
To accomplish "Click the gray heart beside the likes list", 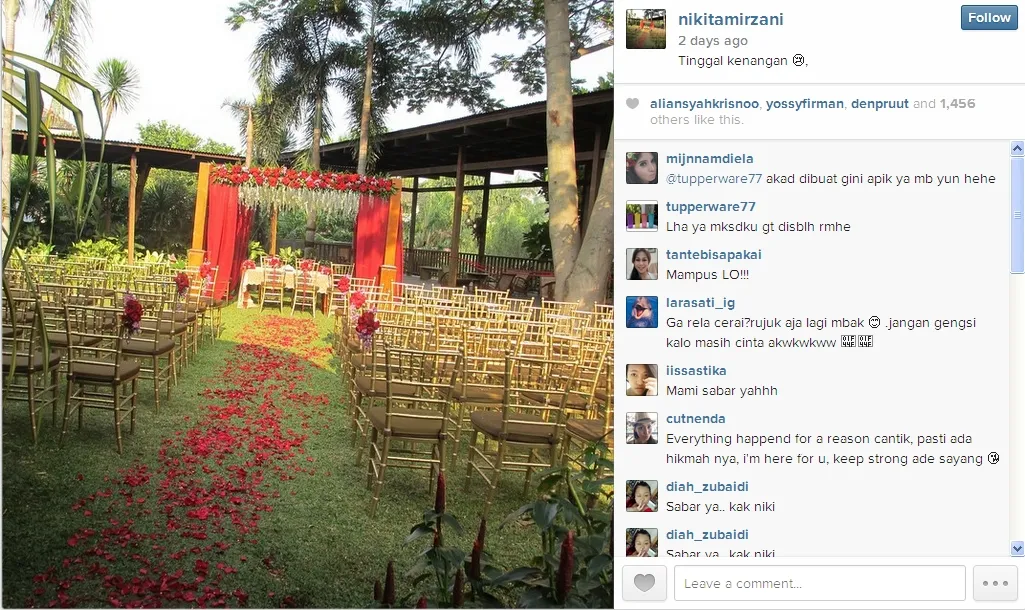I will pyautogui.click(x=632, y=103).
